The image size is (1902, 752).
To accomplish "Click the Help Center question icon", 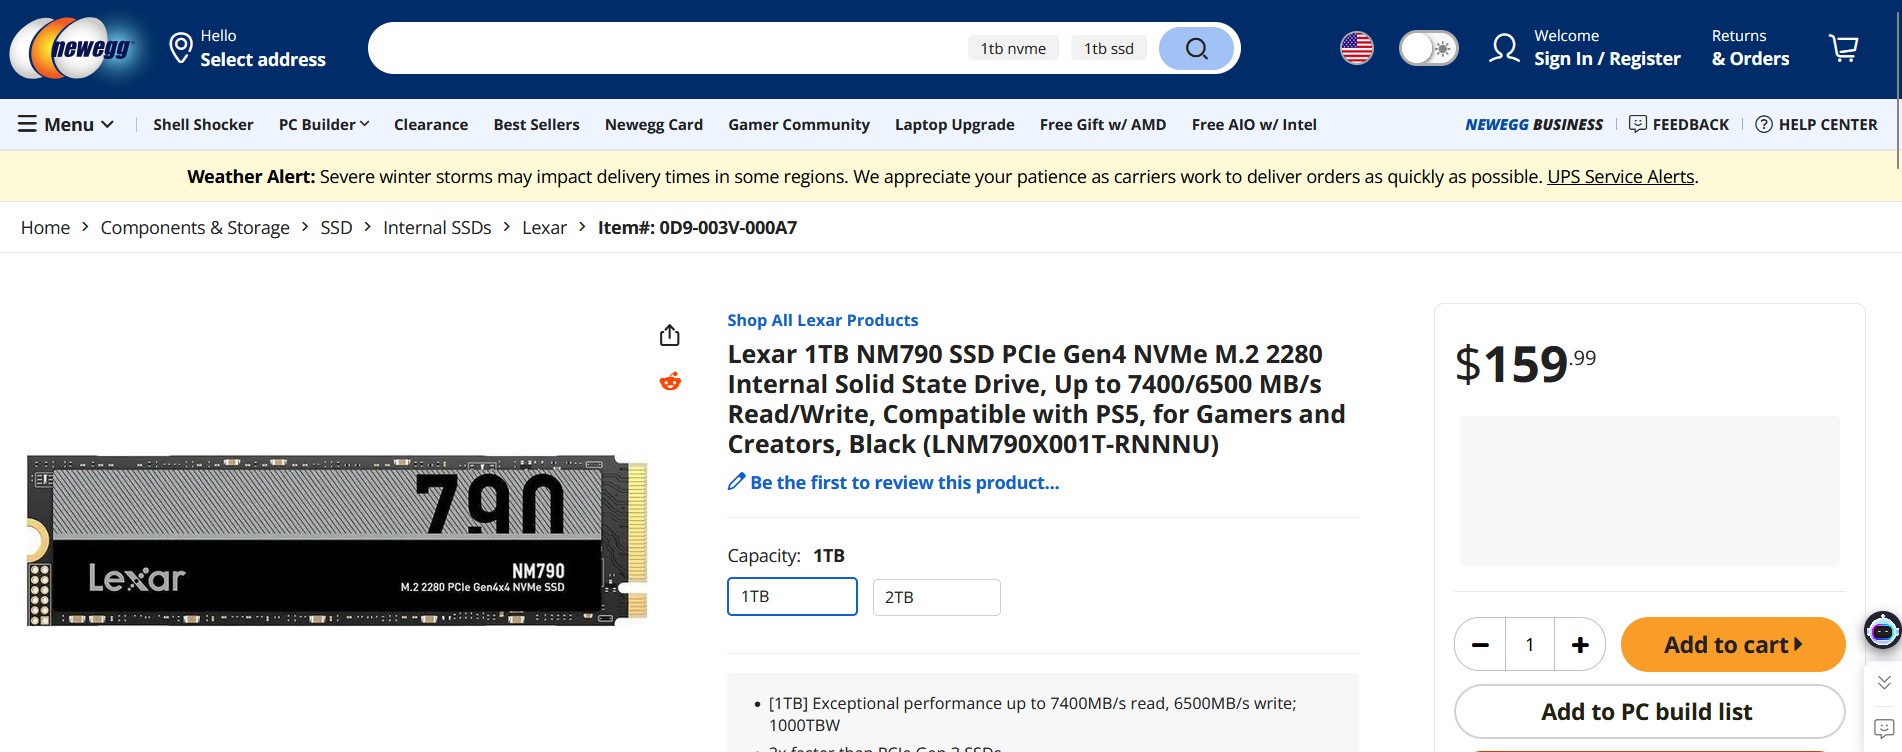I will [1764, 124].
